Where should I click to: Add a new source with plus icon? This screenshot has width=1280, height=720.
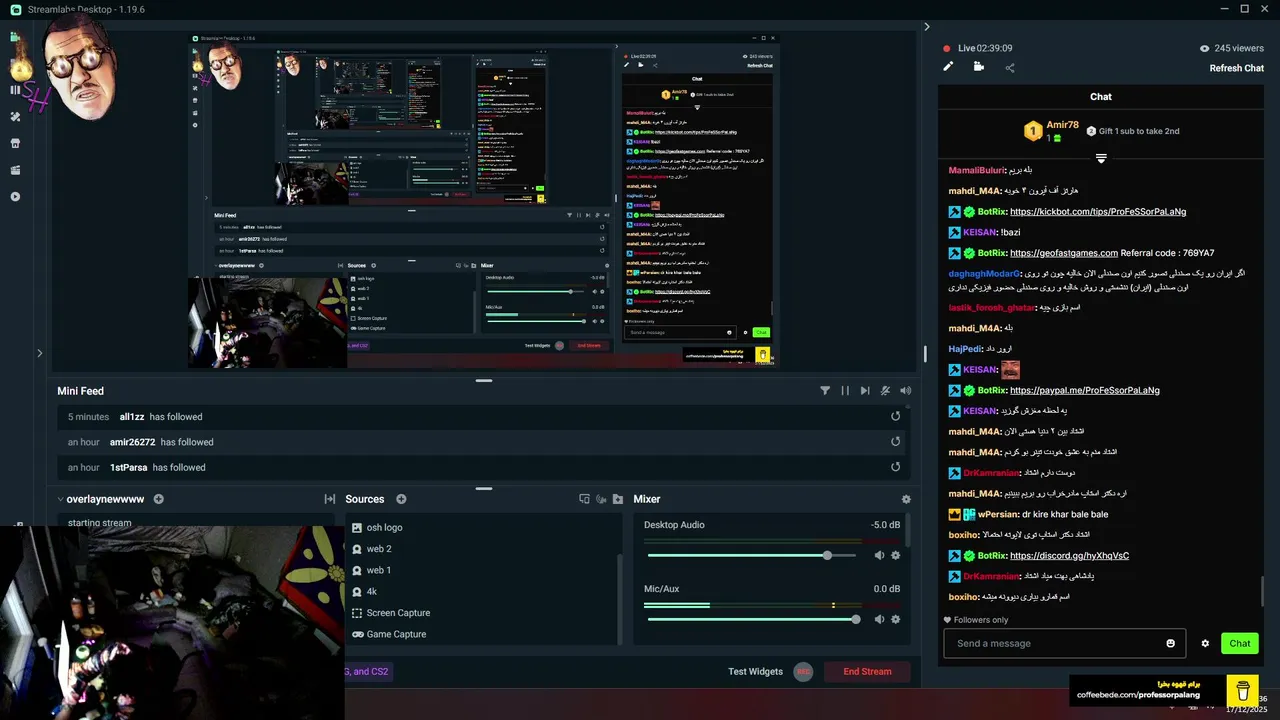tap(401, 499)
